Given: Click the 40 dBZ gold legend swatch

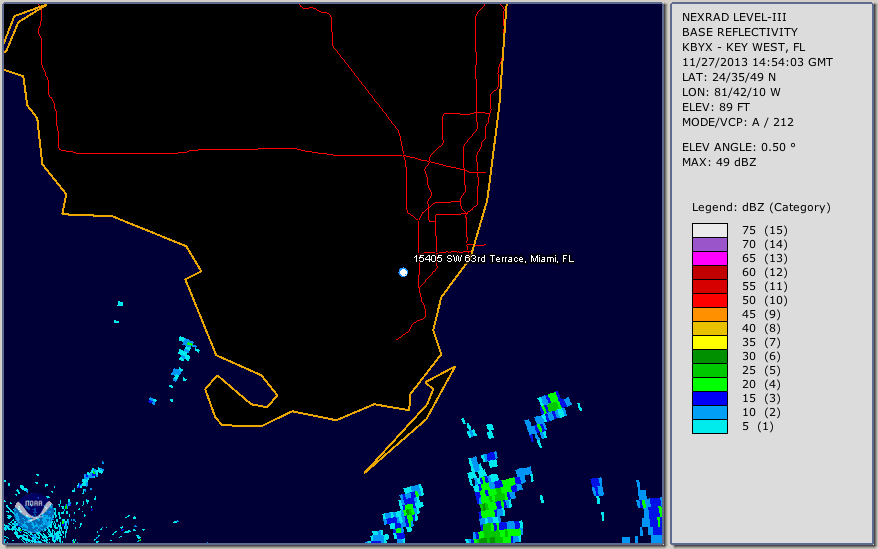Looking at the screenshot, I should pyautogui.click(x=709, y=328).
